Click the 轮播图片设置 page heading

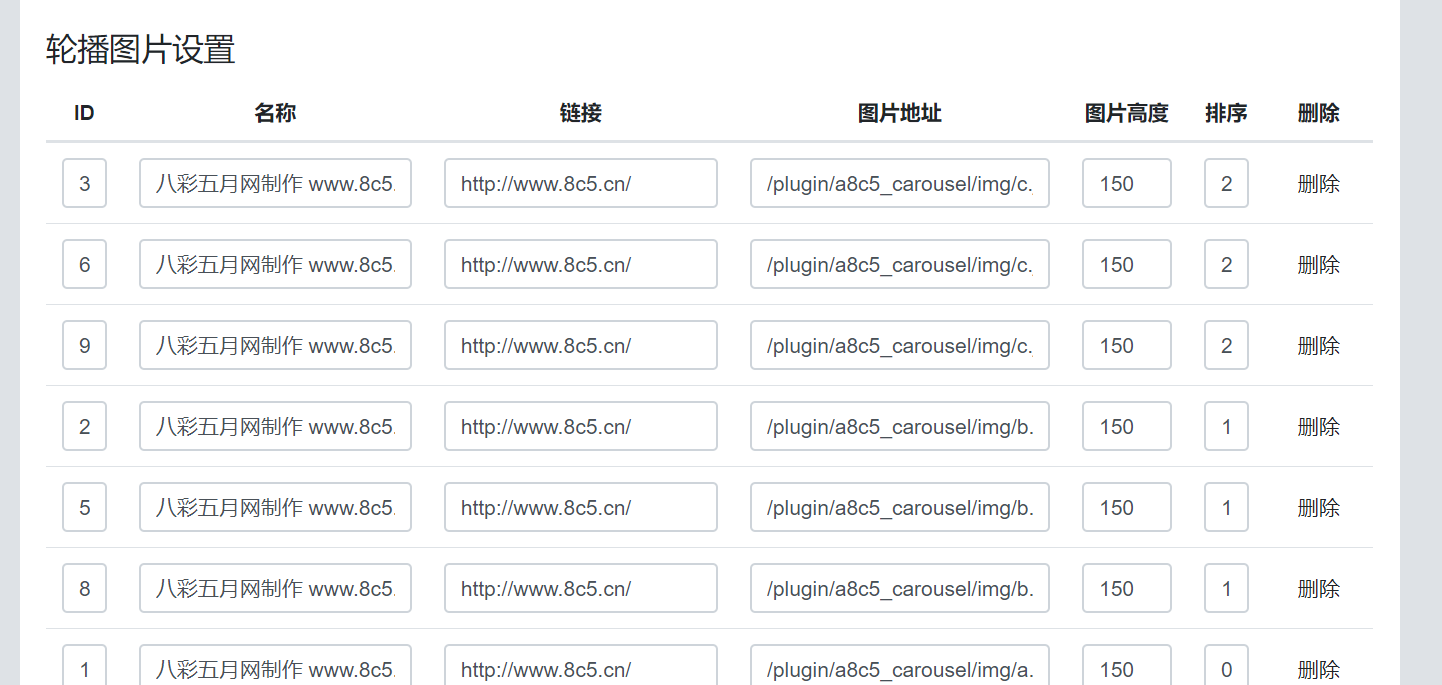point(141,49)
